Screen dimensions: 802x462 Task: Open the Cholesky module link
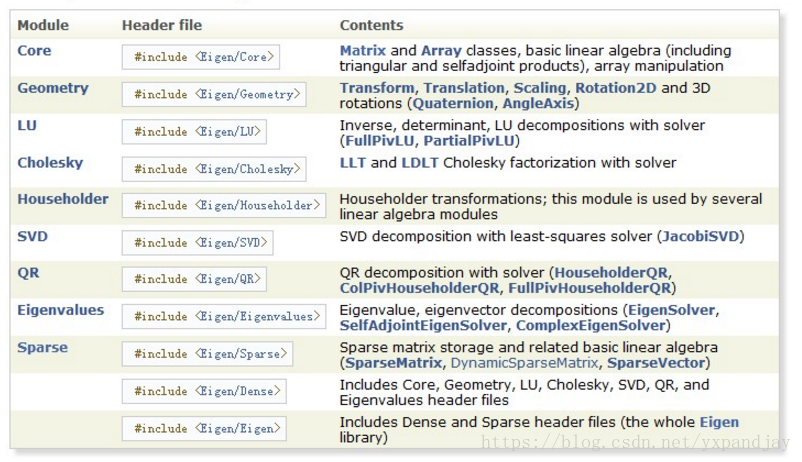coord(50,163)
